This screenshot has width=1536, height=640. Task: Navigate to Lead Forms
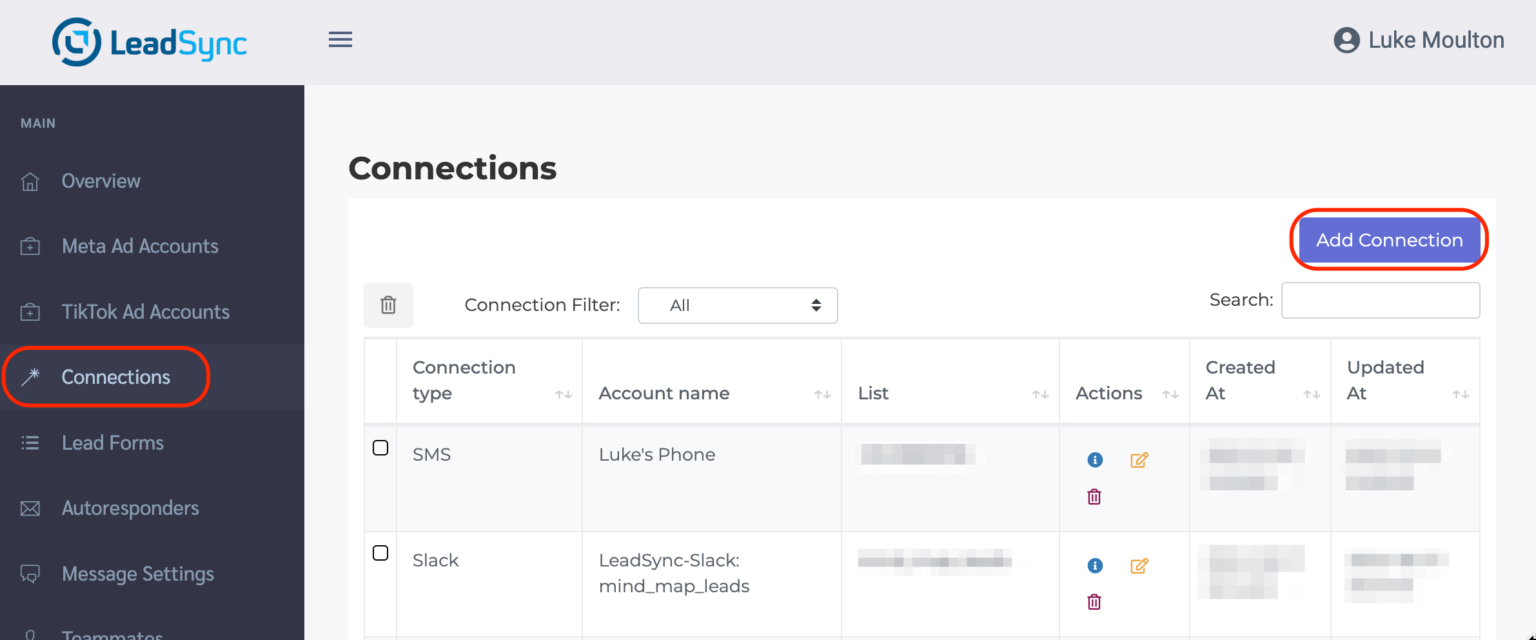tap(112, 442)
